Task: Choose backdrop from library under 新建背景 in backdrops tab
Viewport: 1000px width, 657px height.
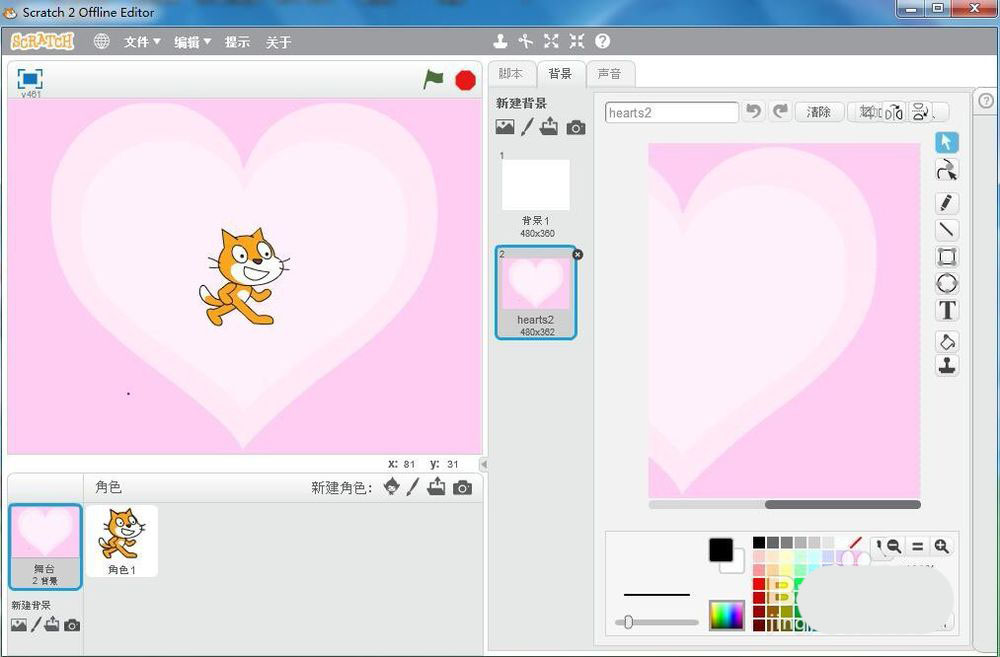Action: pyautogui.click(x=504, y=127)
